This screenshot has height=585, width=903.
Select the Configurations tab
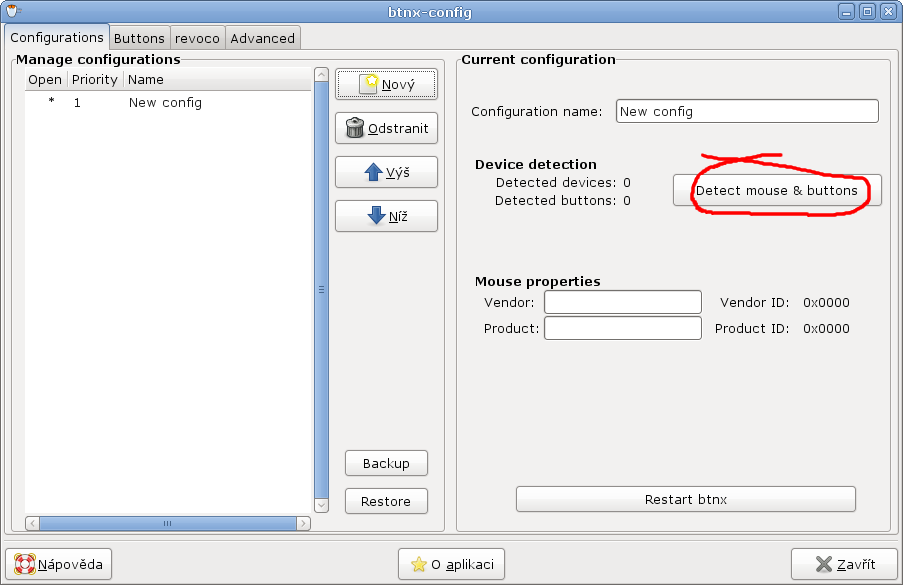pyautogui.click(x=57, y=37)
